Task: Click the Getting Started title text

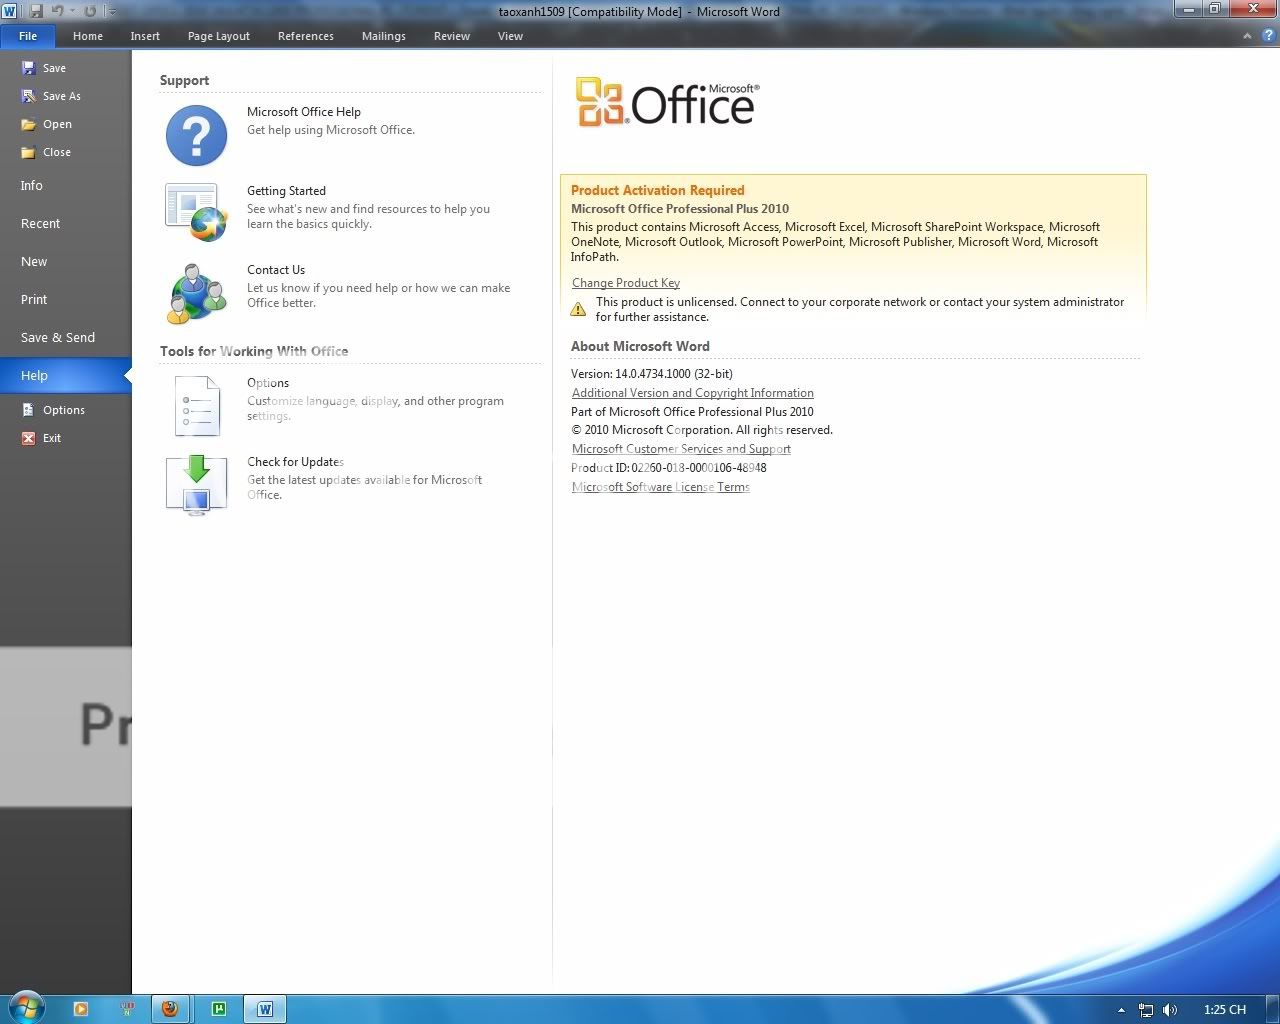Action: coord(286,191)
